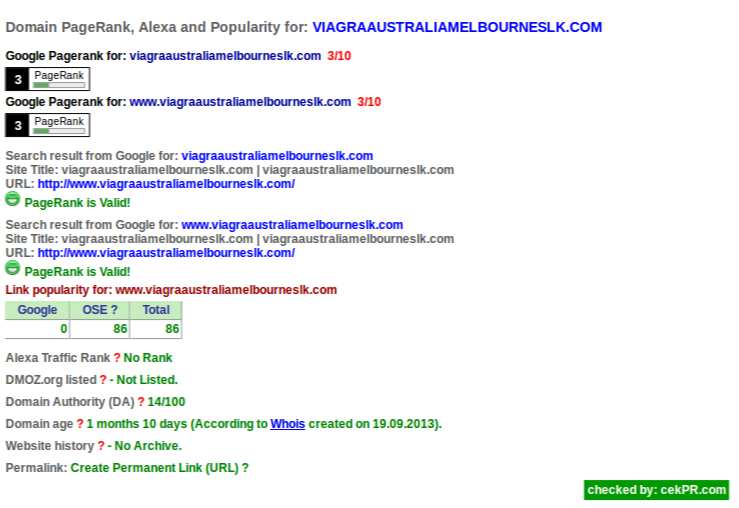Viewport: 739px width, 508px height.
Task: Select the Google column header
Action: [37, 310]
